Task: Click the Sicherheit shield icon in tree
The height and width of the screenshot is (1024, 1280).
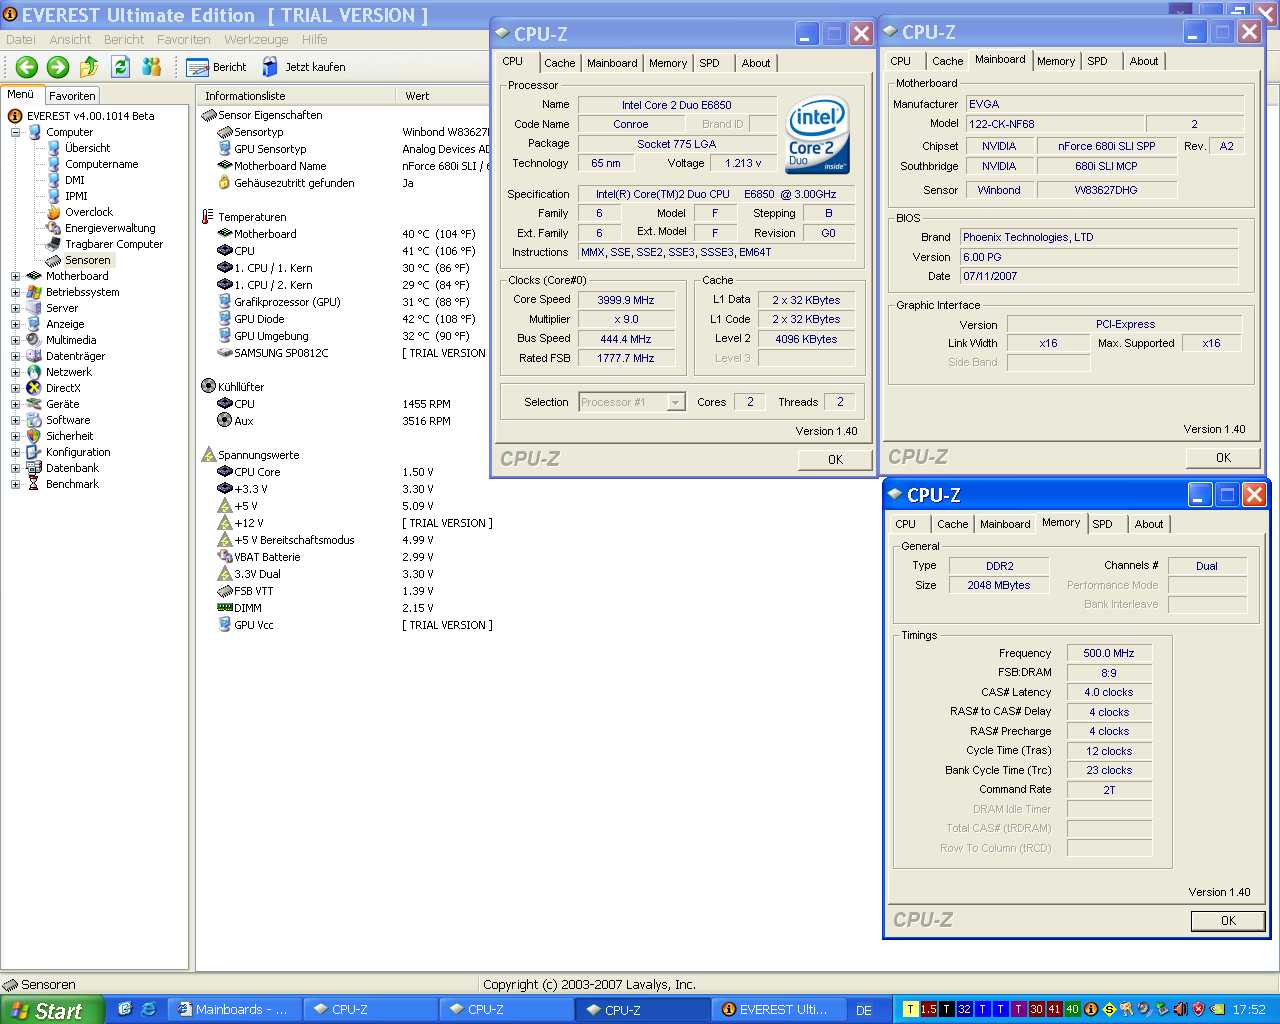Action: tap(34, 436)
